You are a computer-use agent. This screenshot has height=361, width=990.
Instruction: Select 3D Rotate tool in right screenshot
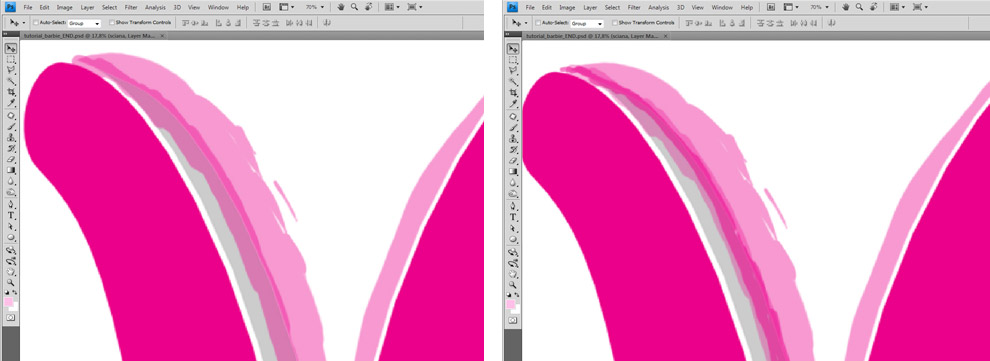click(513, 251)
